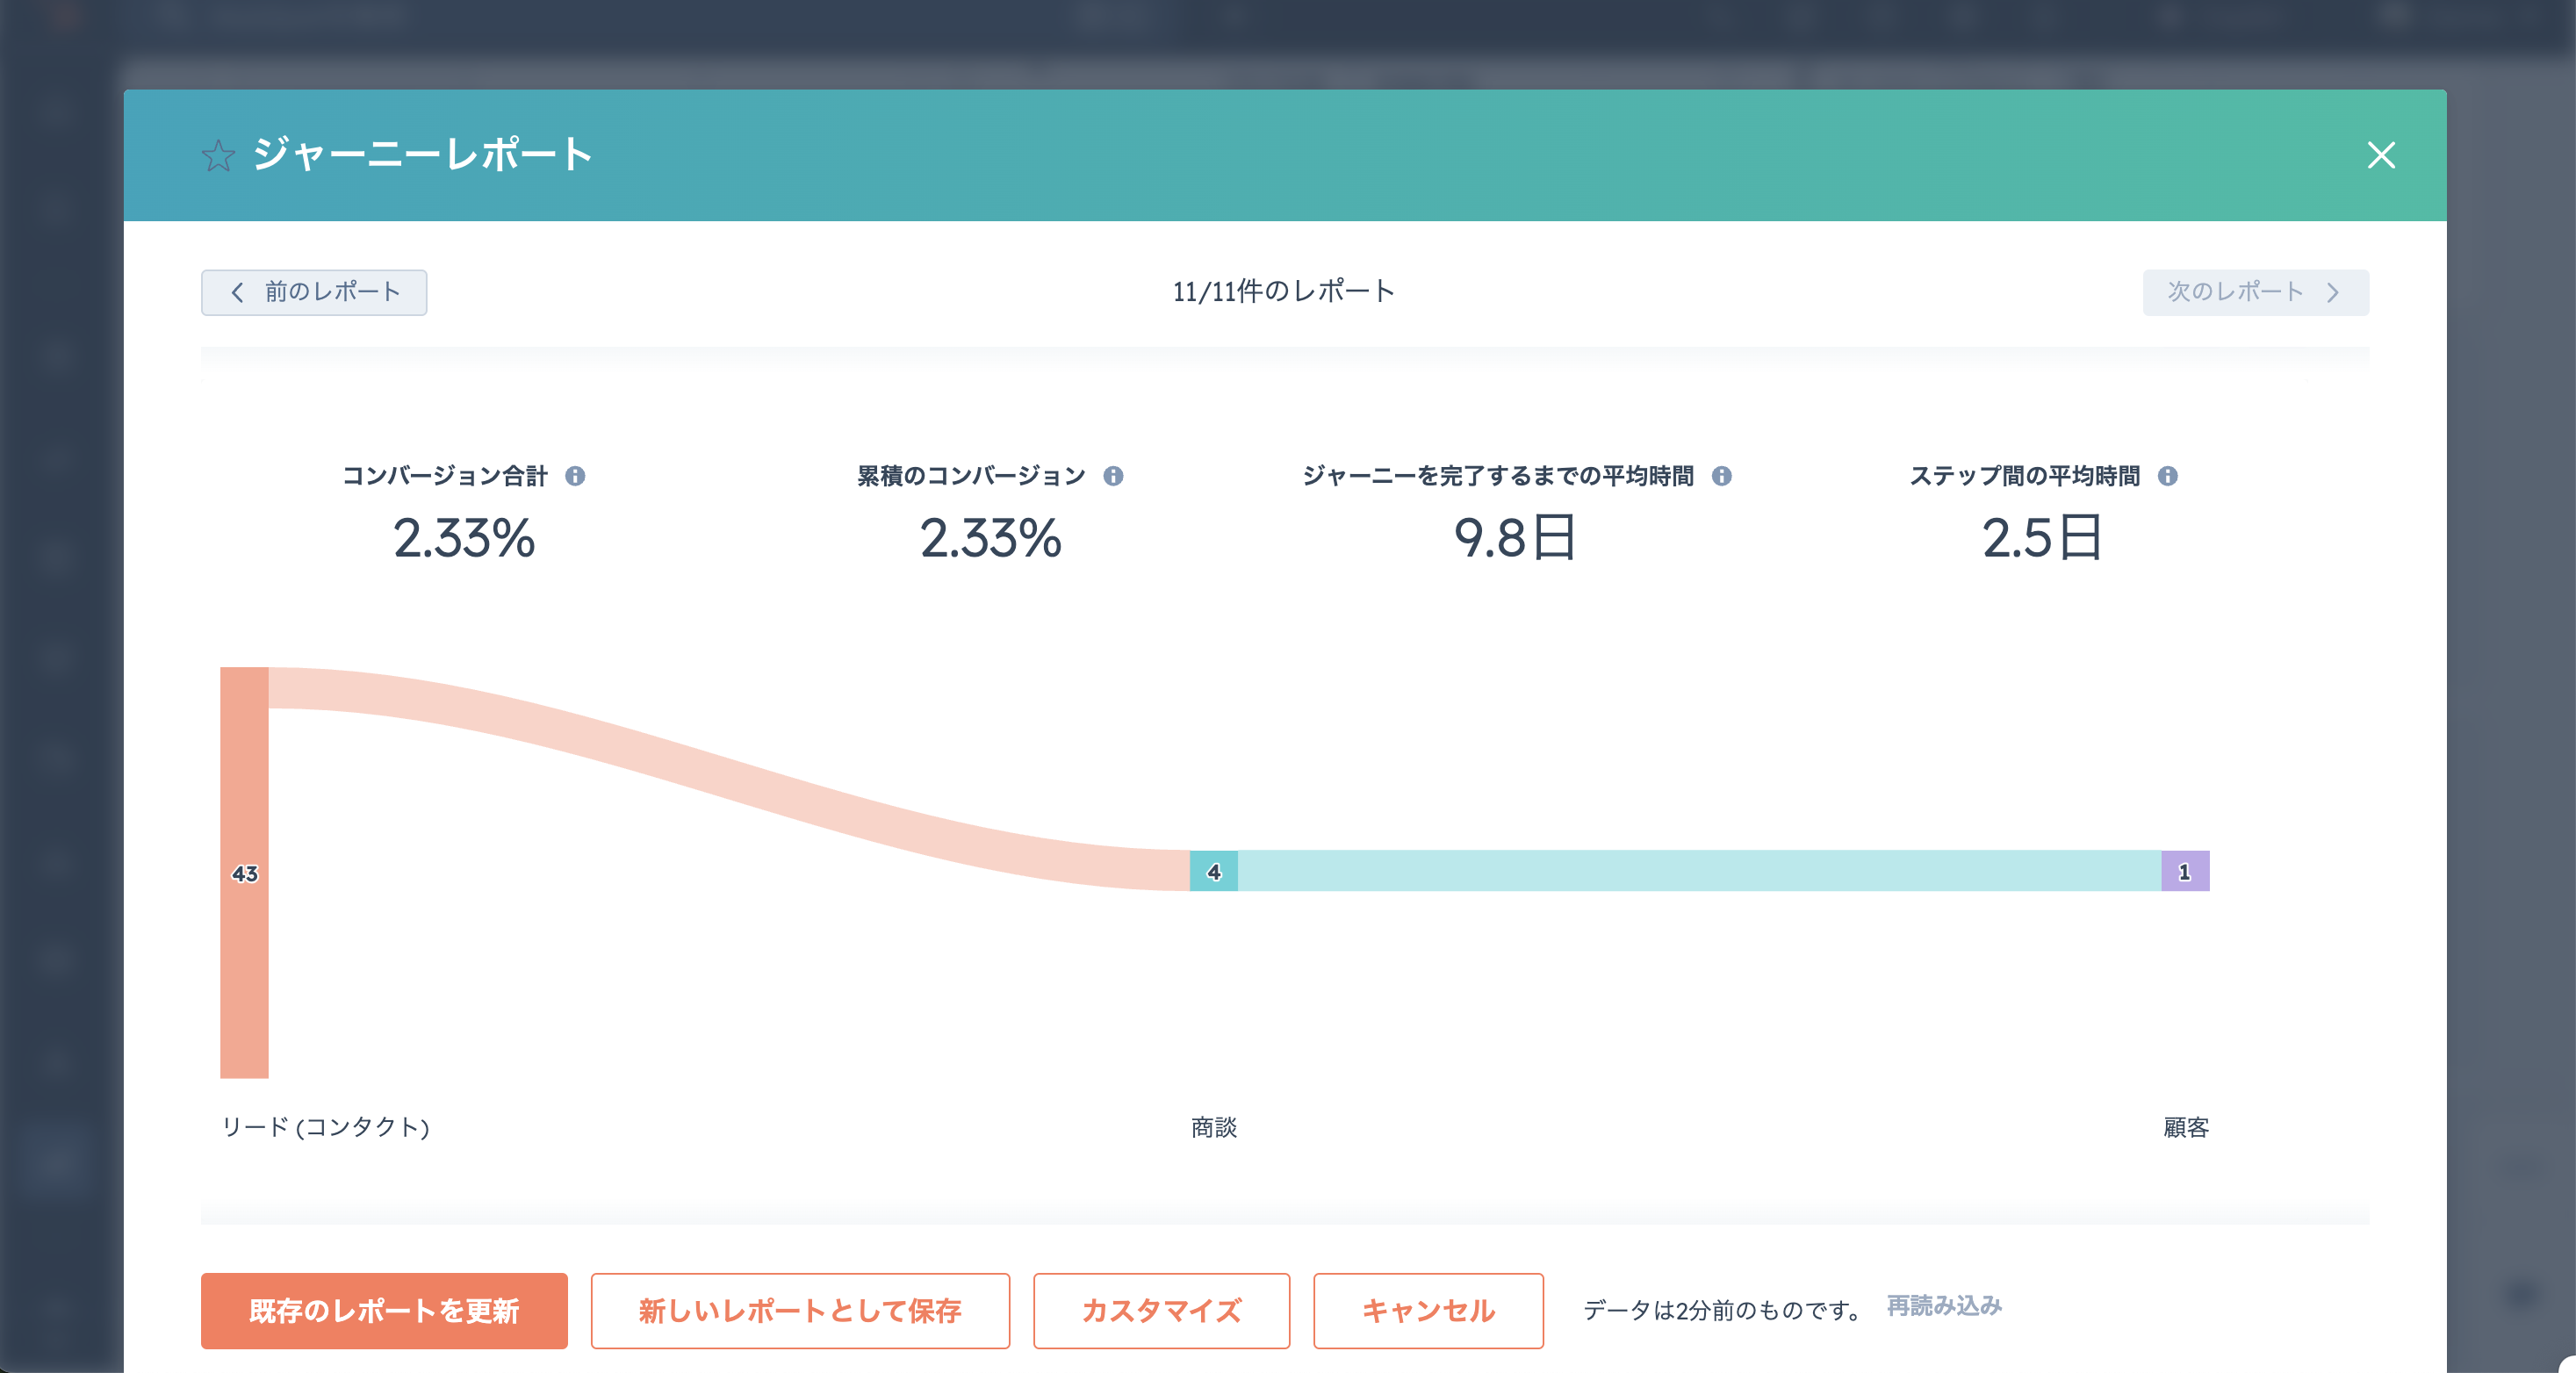Open info tooltip for ジャーニーを完了するまでの平均時間
2576x1373 pixels.
[1721, 476]
